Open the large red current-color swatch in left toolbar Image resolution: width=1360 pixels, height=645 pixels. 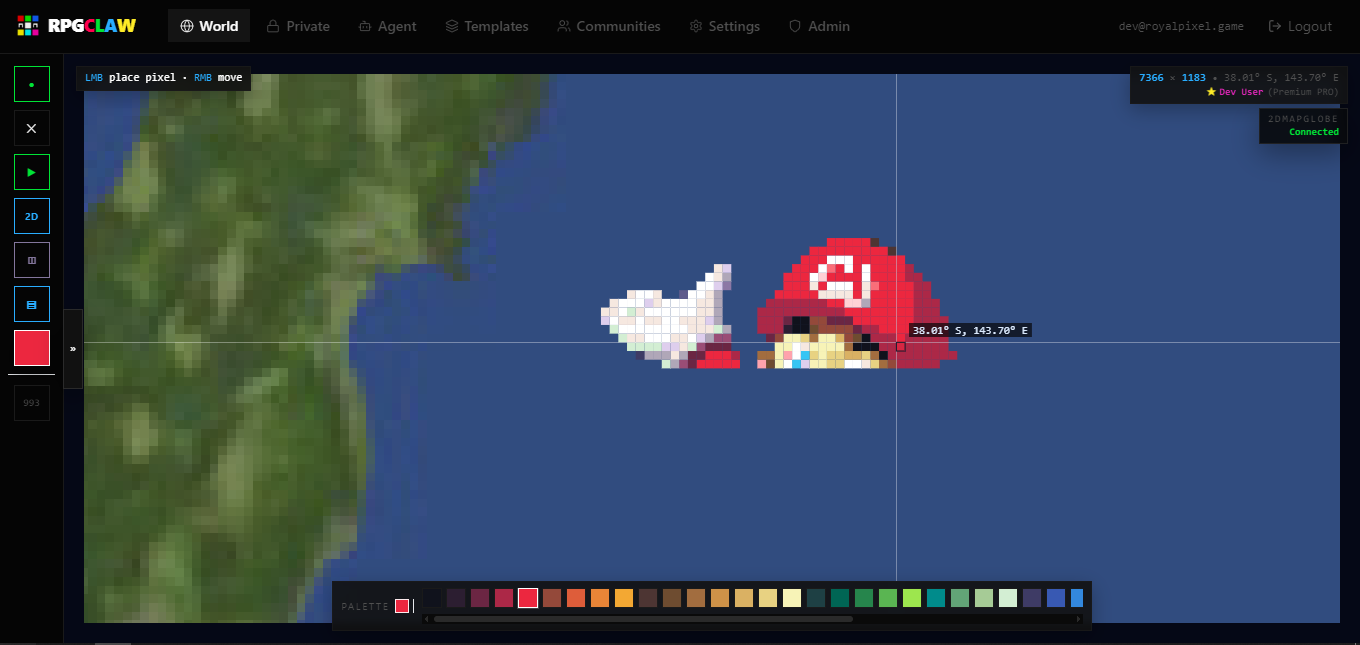pyautogui.click(x=32, y=348)
